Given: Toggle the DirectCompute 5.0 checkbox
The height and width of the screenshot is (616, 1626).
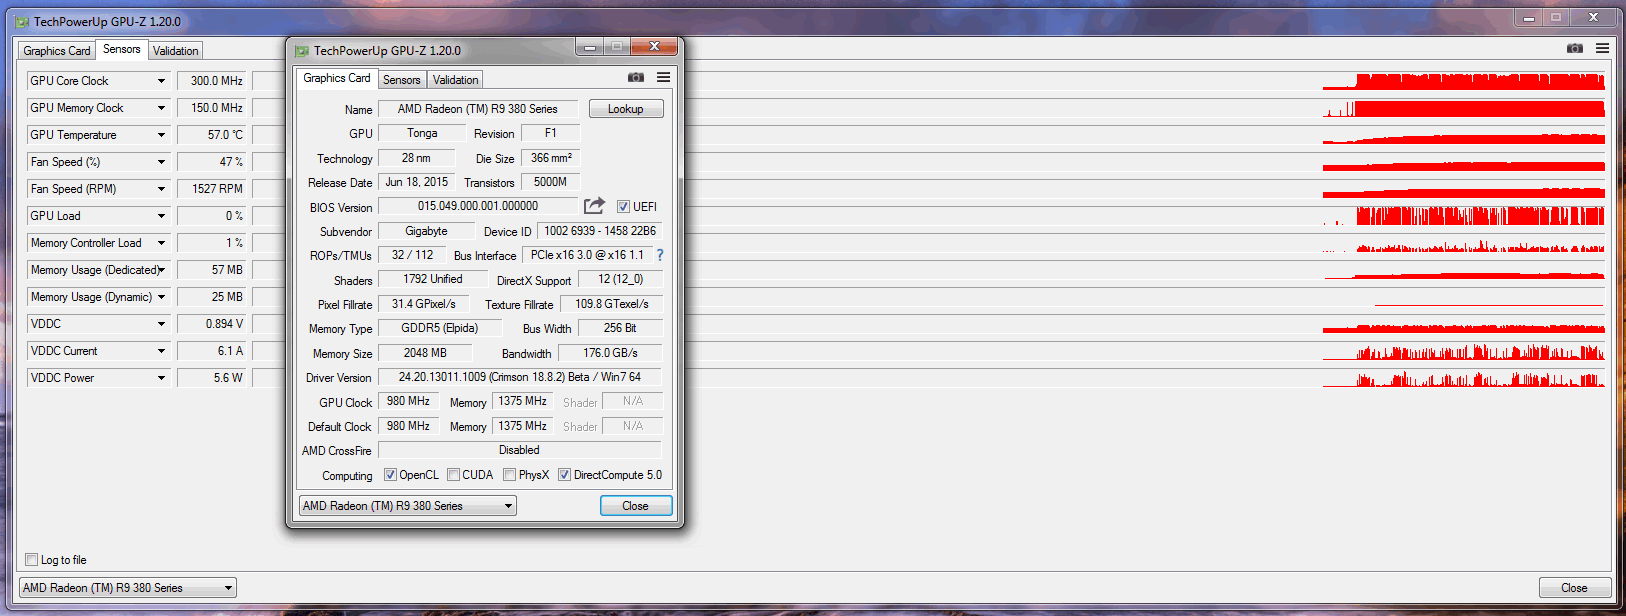Looking at the screenshot, I should pyautogui.click(x=564, y=475).
